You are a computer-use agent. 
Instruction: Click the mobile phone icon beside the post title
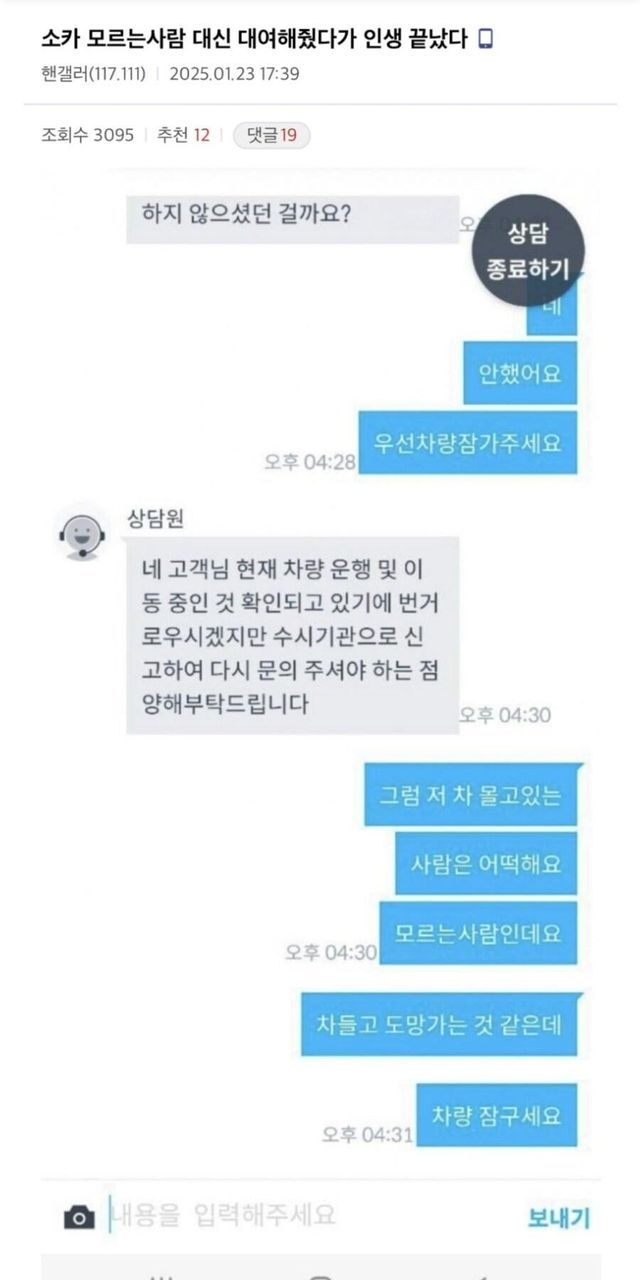click(x=486, y=40)
